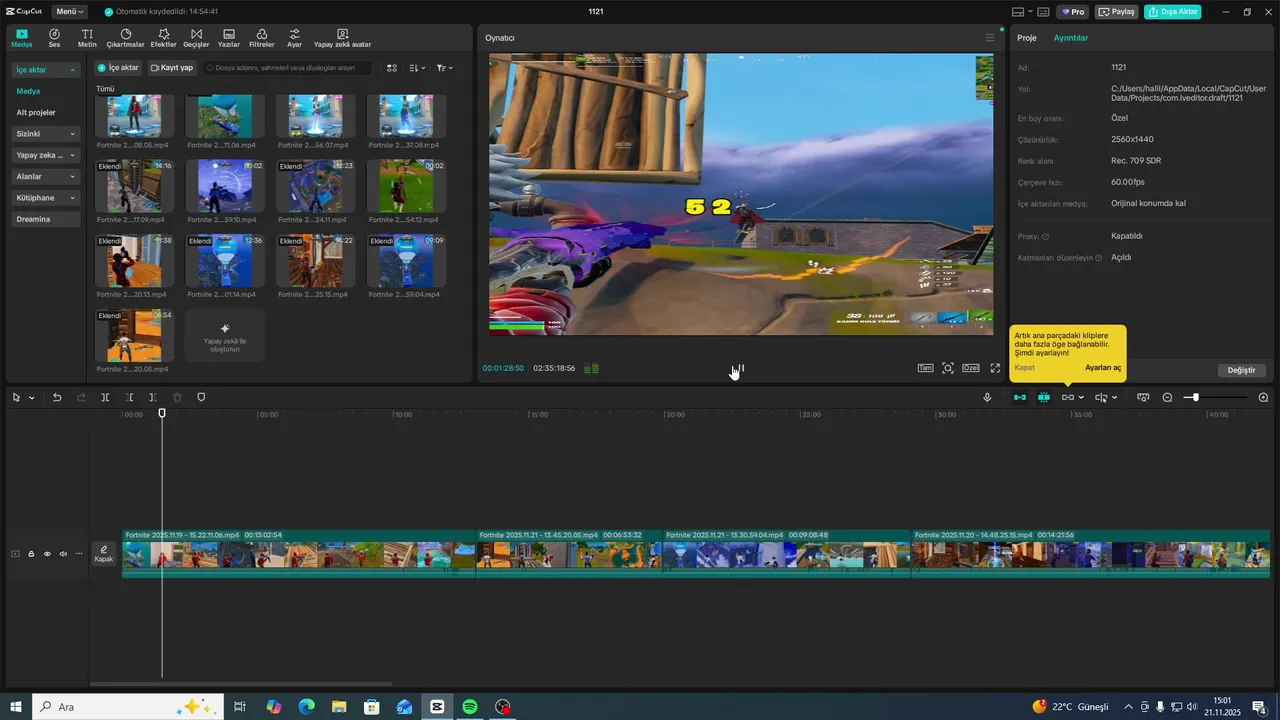Click the timeline zoom-out magnifier

tap(1167, 397)
